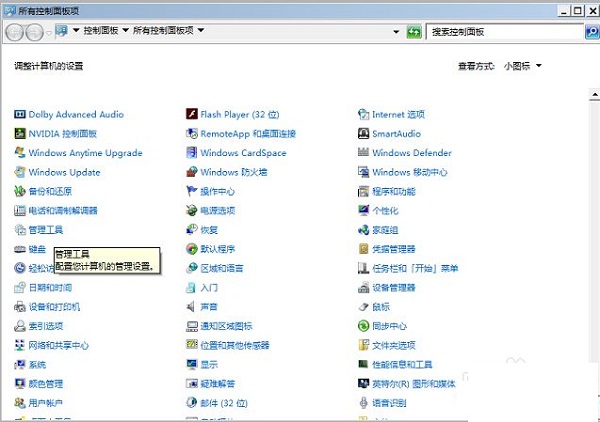Viewport: 600px width, 422px height.
Task: Open 颜色管理
Action: click(x=46, y=384)
